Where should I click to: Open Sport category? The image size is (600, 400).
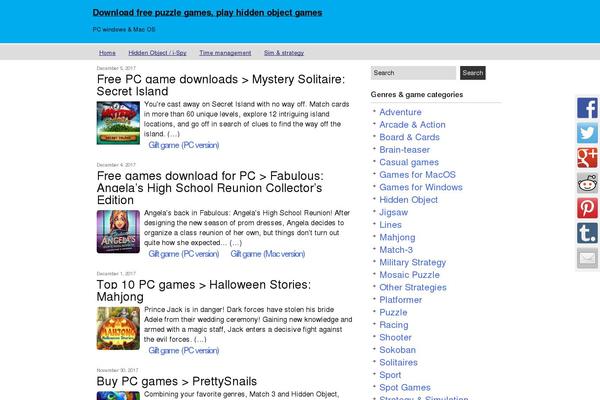390,375
